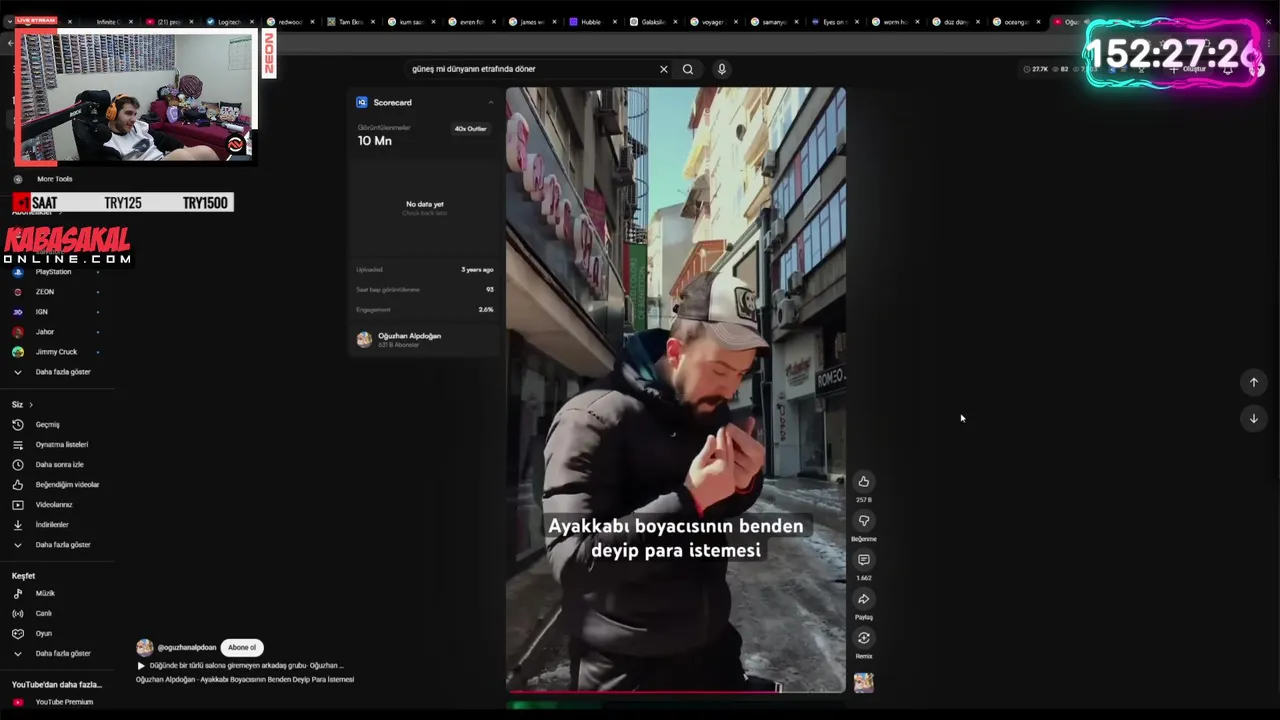Dislike the Short (Beğenme)

tap(864, 520)
